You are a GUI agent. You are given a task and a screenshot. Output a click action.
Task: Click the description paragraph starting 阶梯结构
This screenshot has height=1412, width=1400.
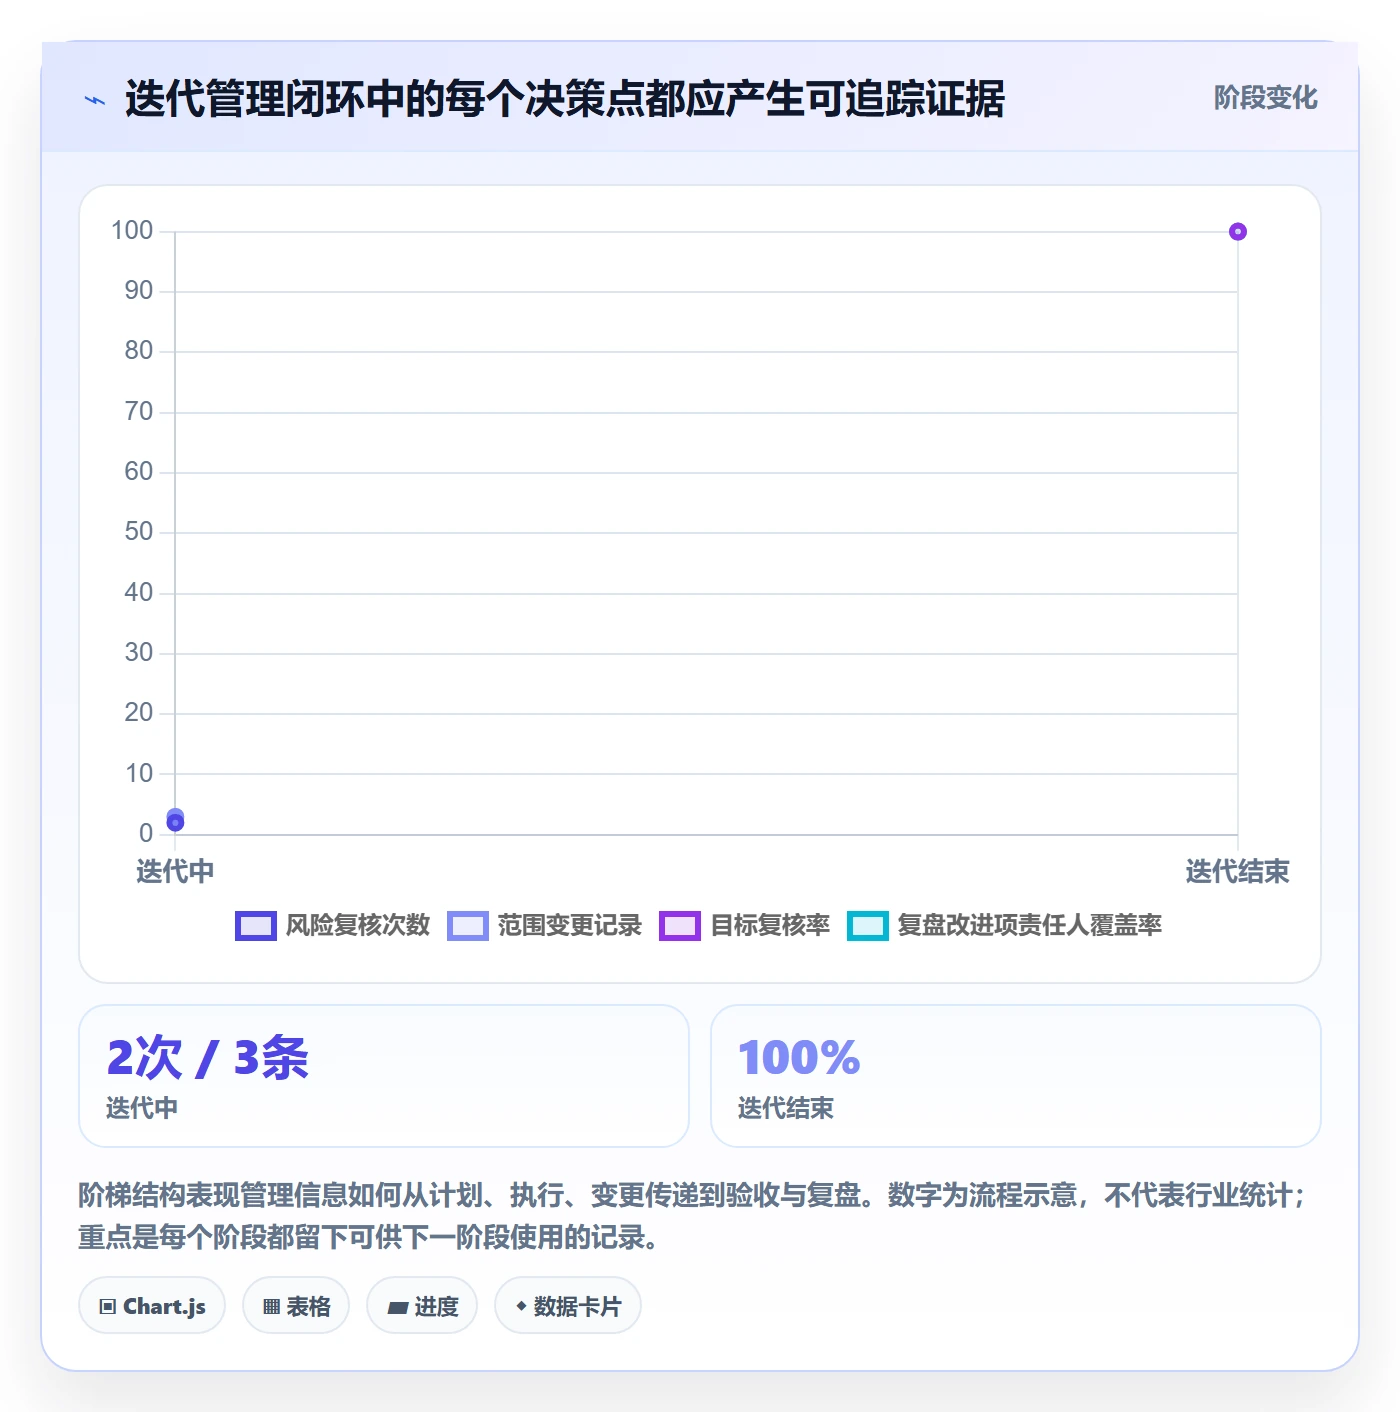(x=693, y=1216)
